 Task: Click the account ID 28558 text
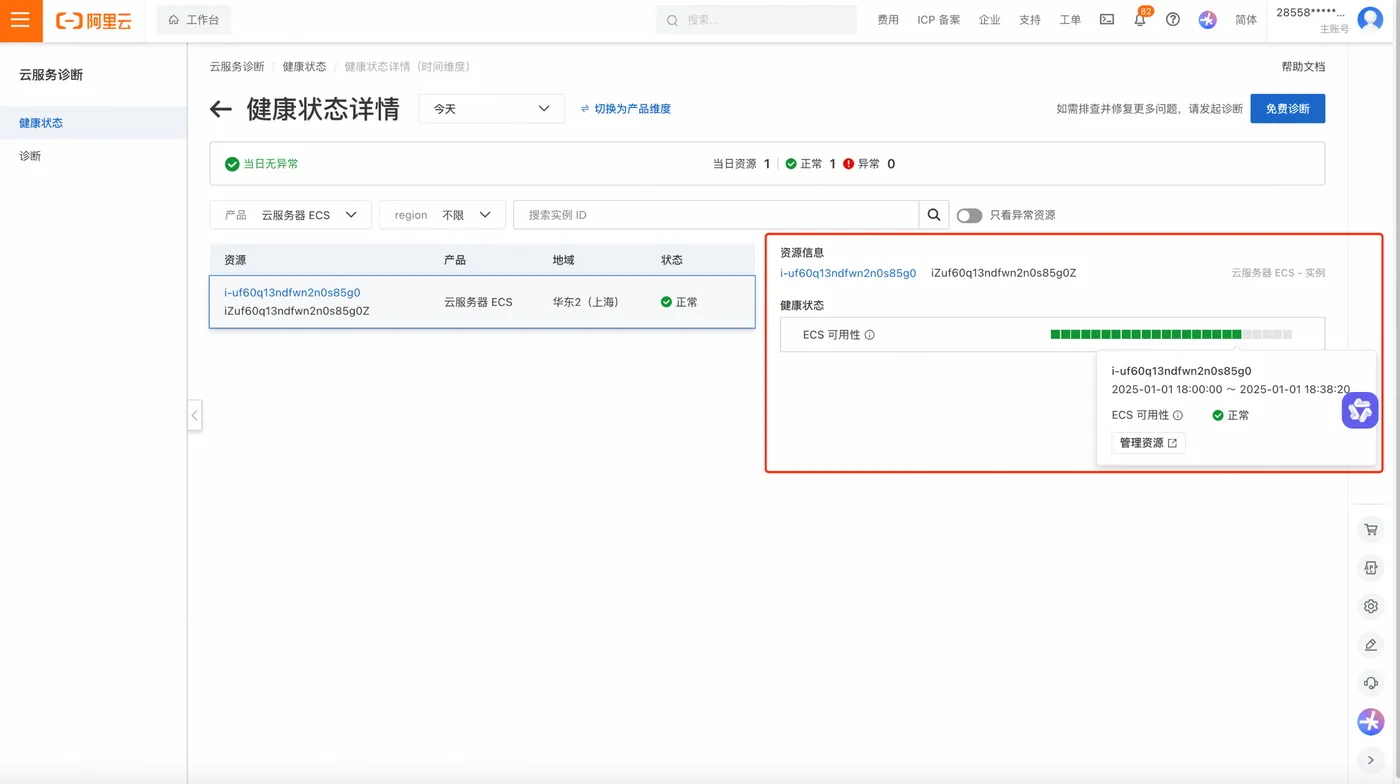(x=1311, y=13)
